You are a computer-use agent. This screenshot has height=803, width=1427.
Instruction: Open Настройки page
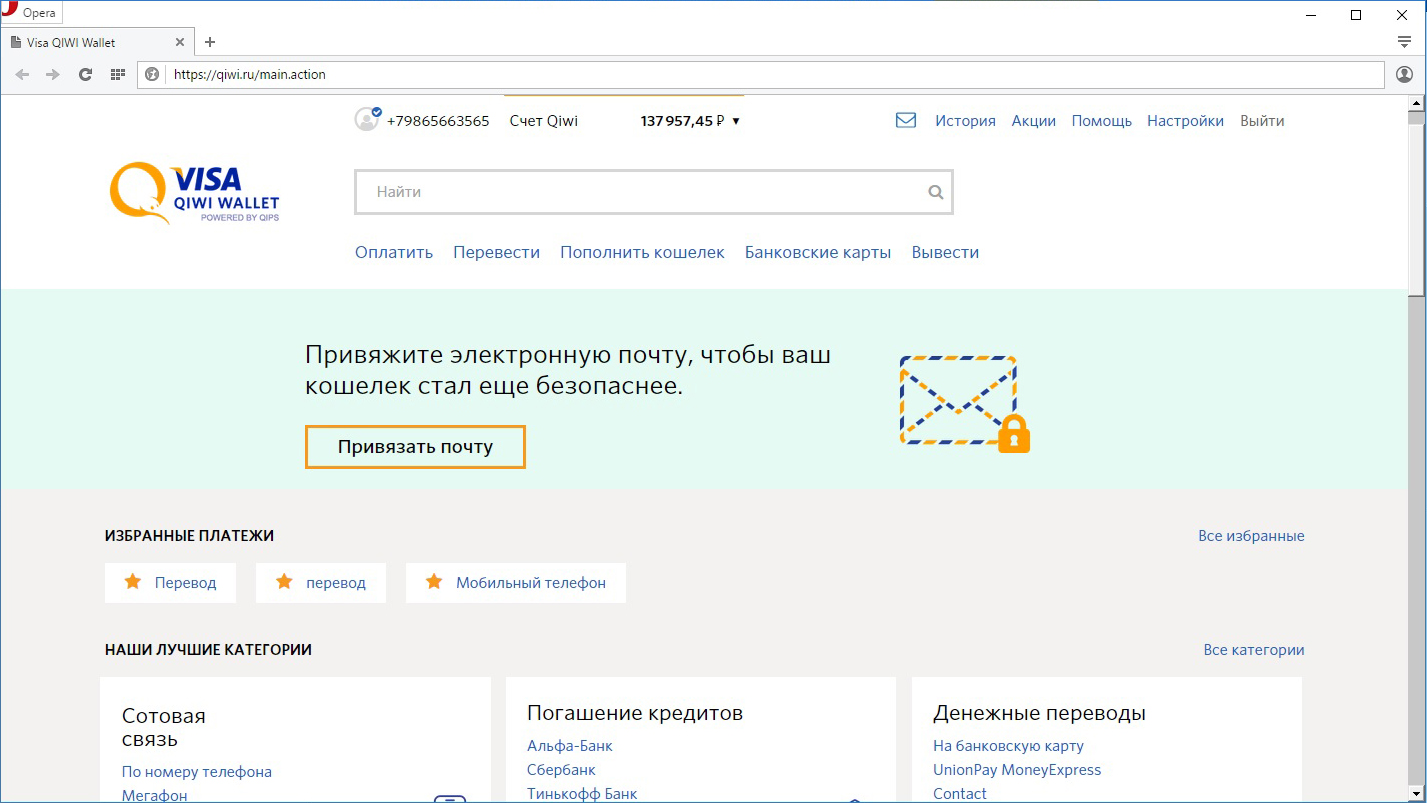click(x=1185, y=120)
